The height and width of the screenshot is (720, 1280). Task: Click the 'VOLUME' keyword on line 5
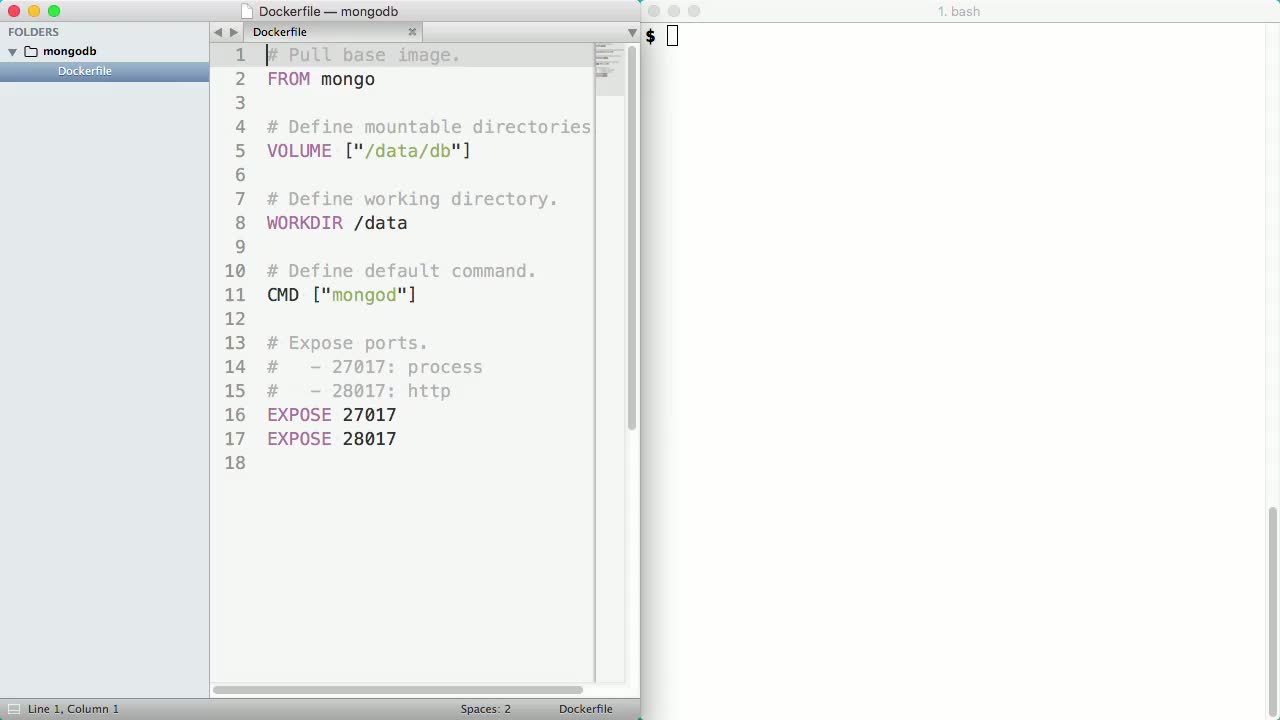point(299,151)
